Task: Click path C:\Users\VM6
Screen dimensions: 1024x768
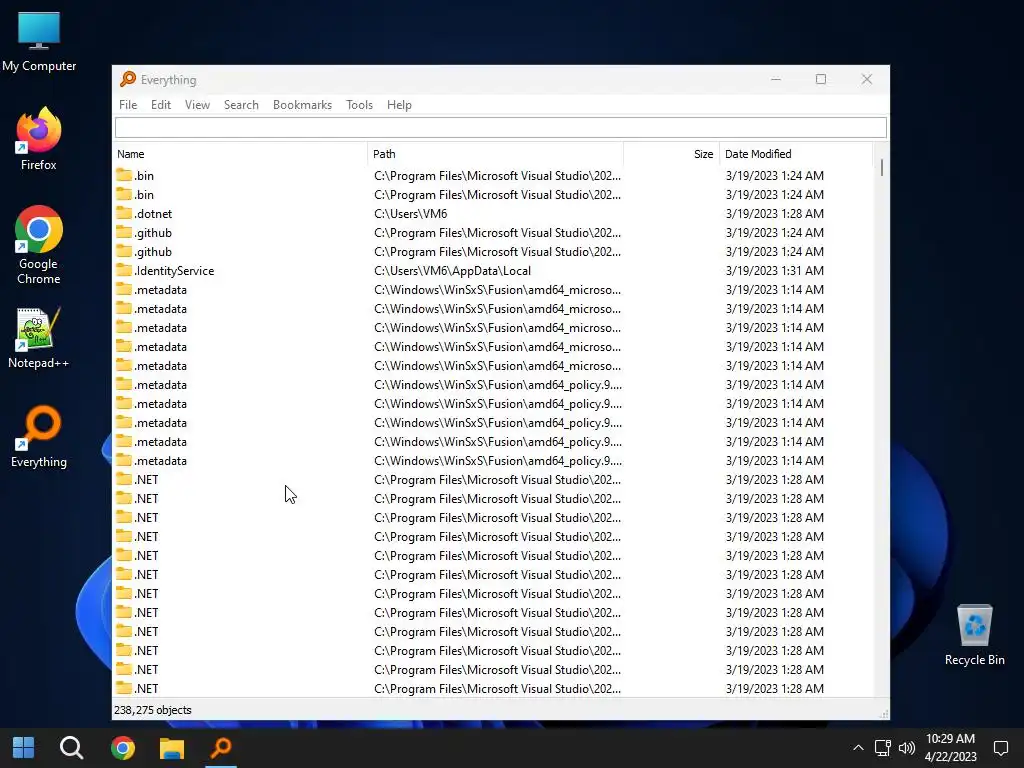Action: [x=411, y=214]
